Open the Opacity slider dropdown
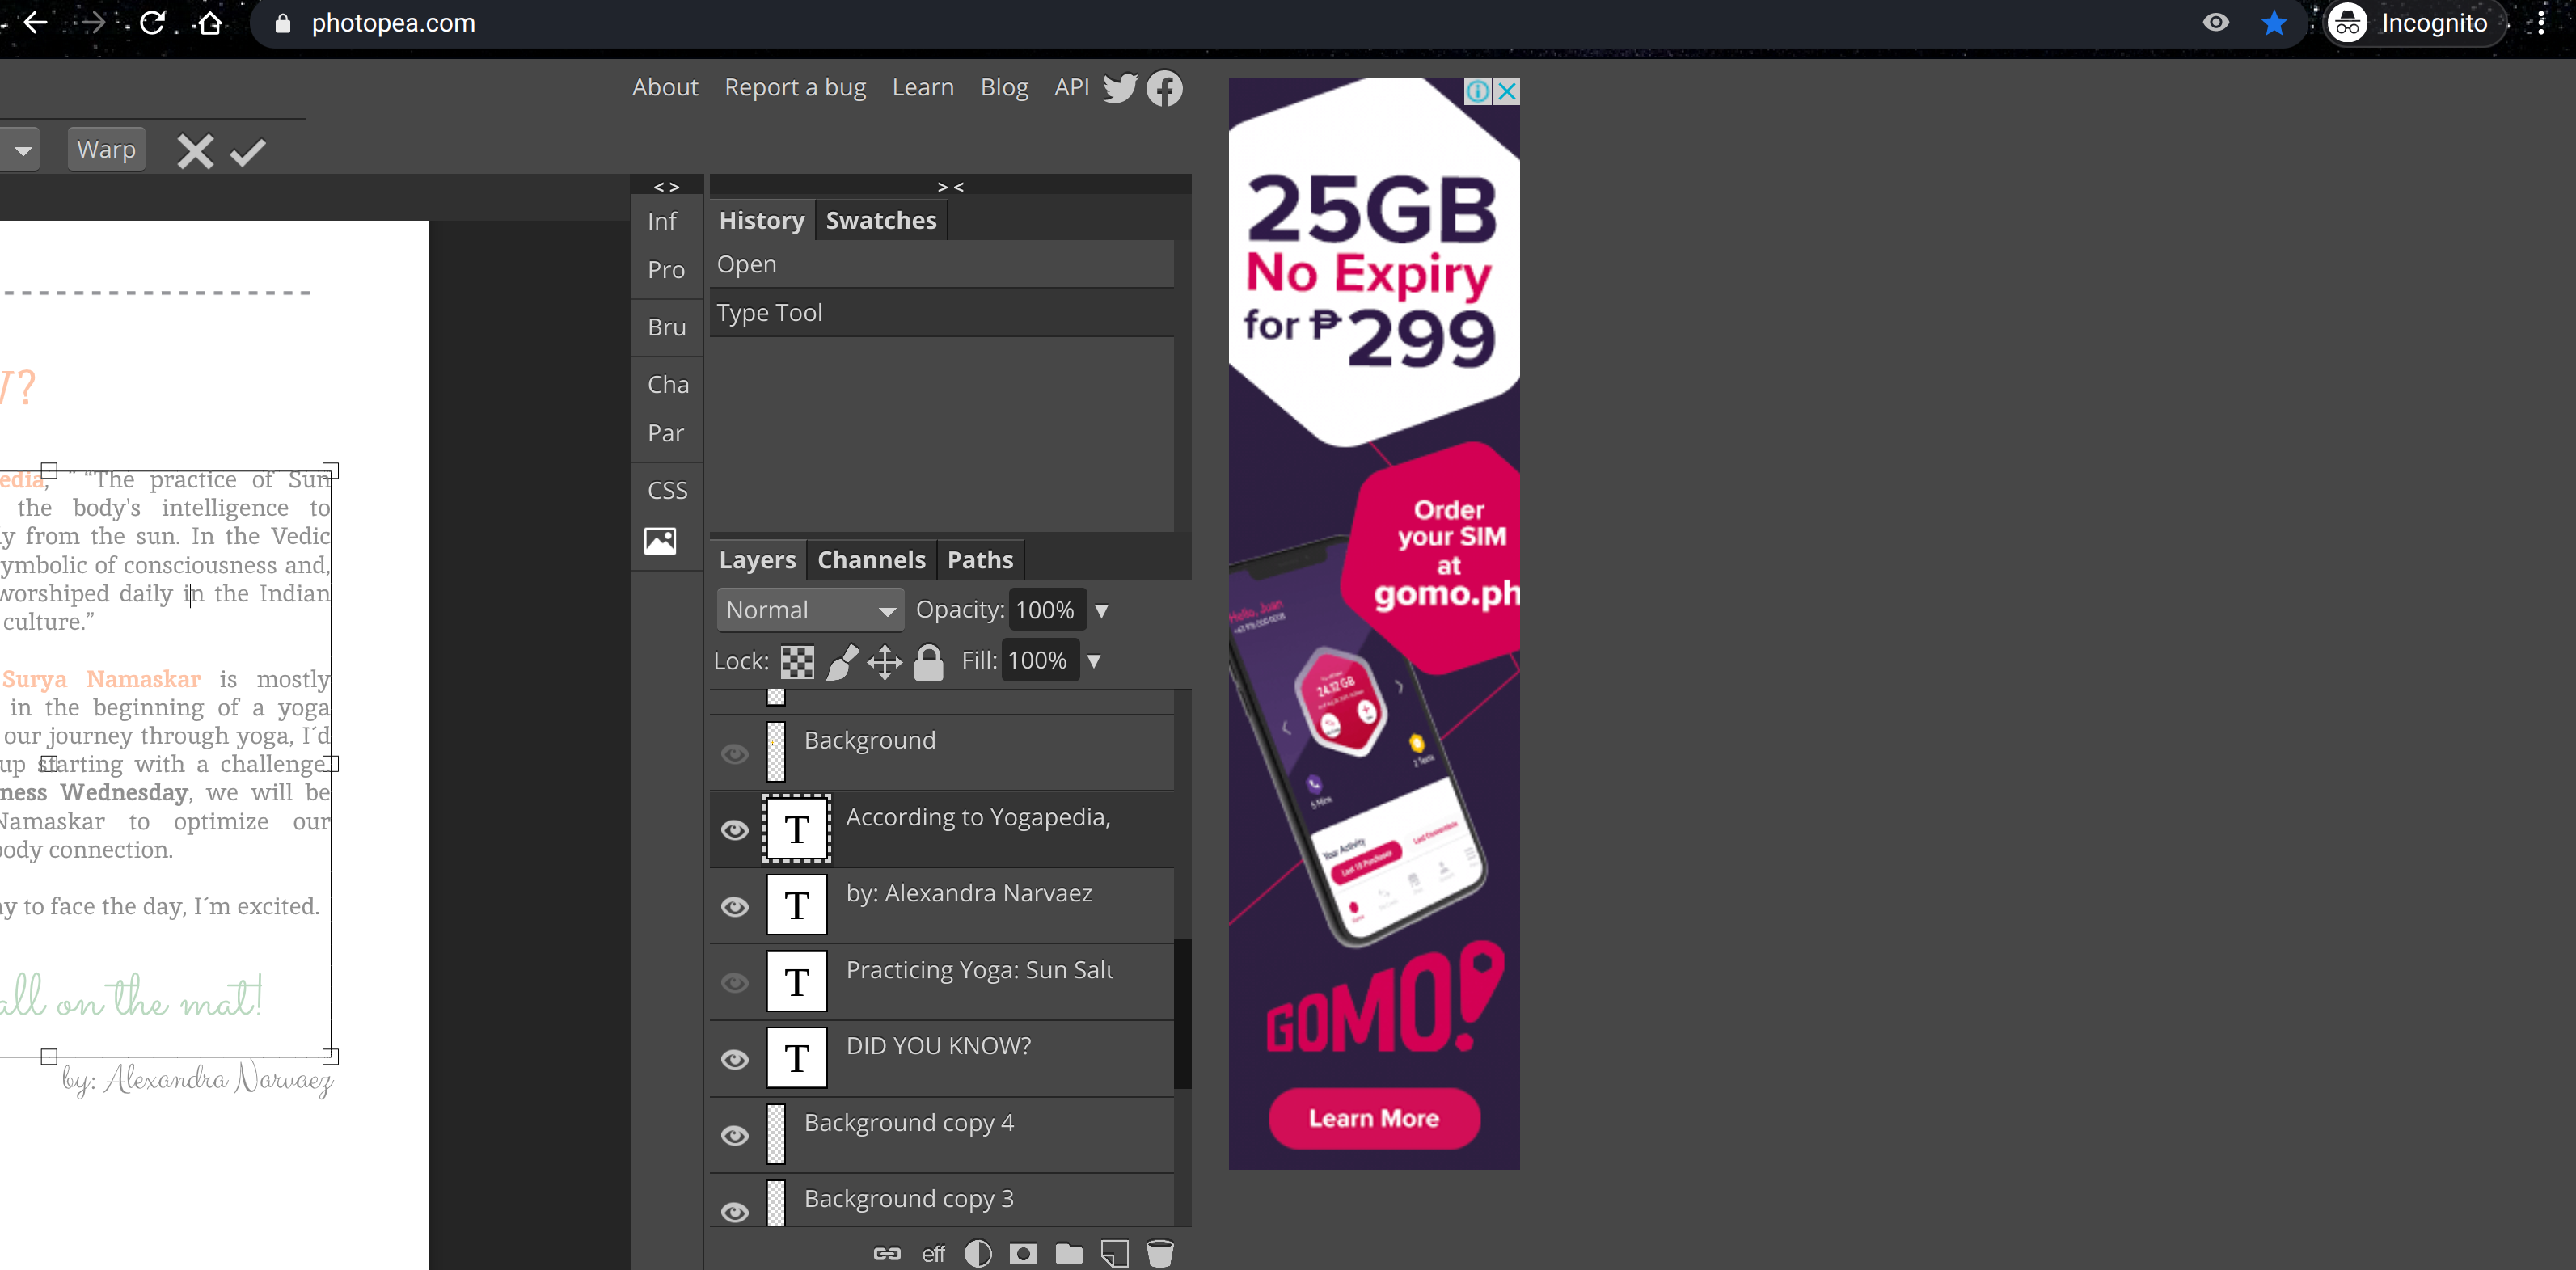Screen dimensions: 2576x1270 coord(1102,610)
